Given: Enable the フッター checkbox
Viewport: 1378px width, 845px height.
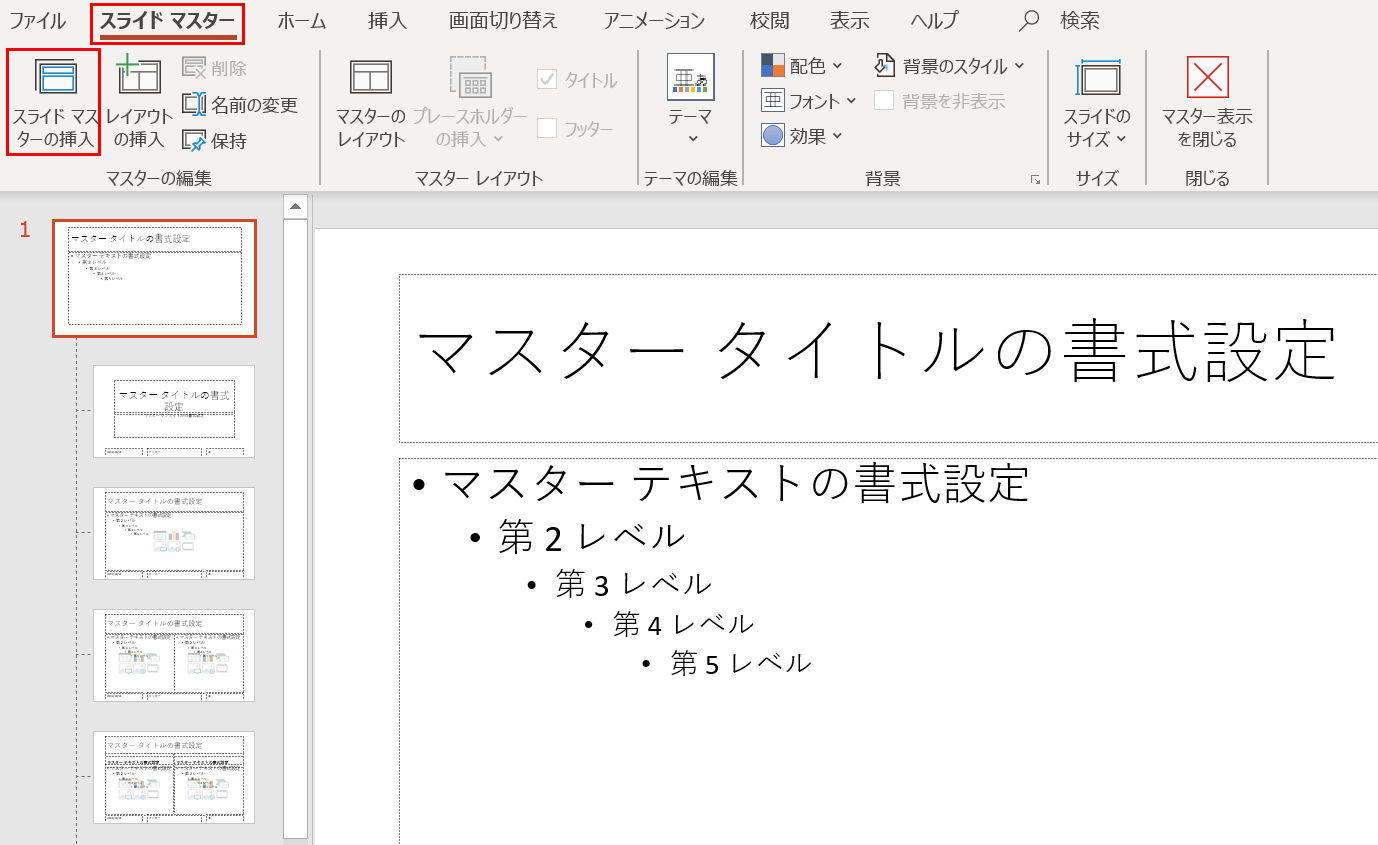Looking at the screenshot, I should click(545, 128).
